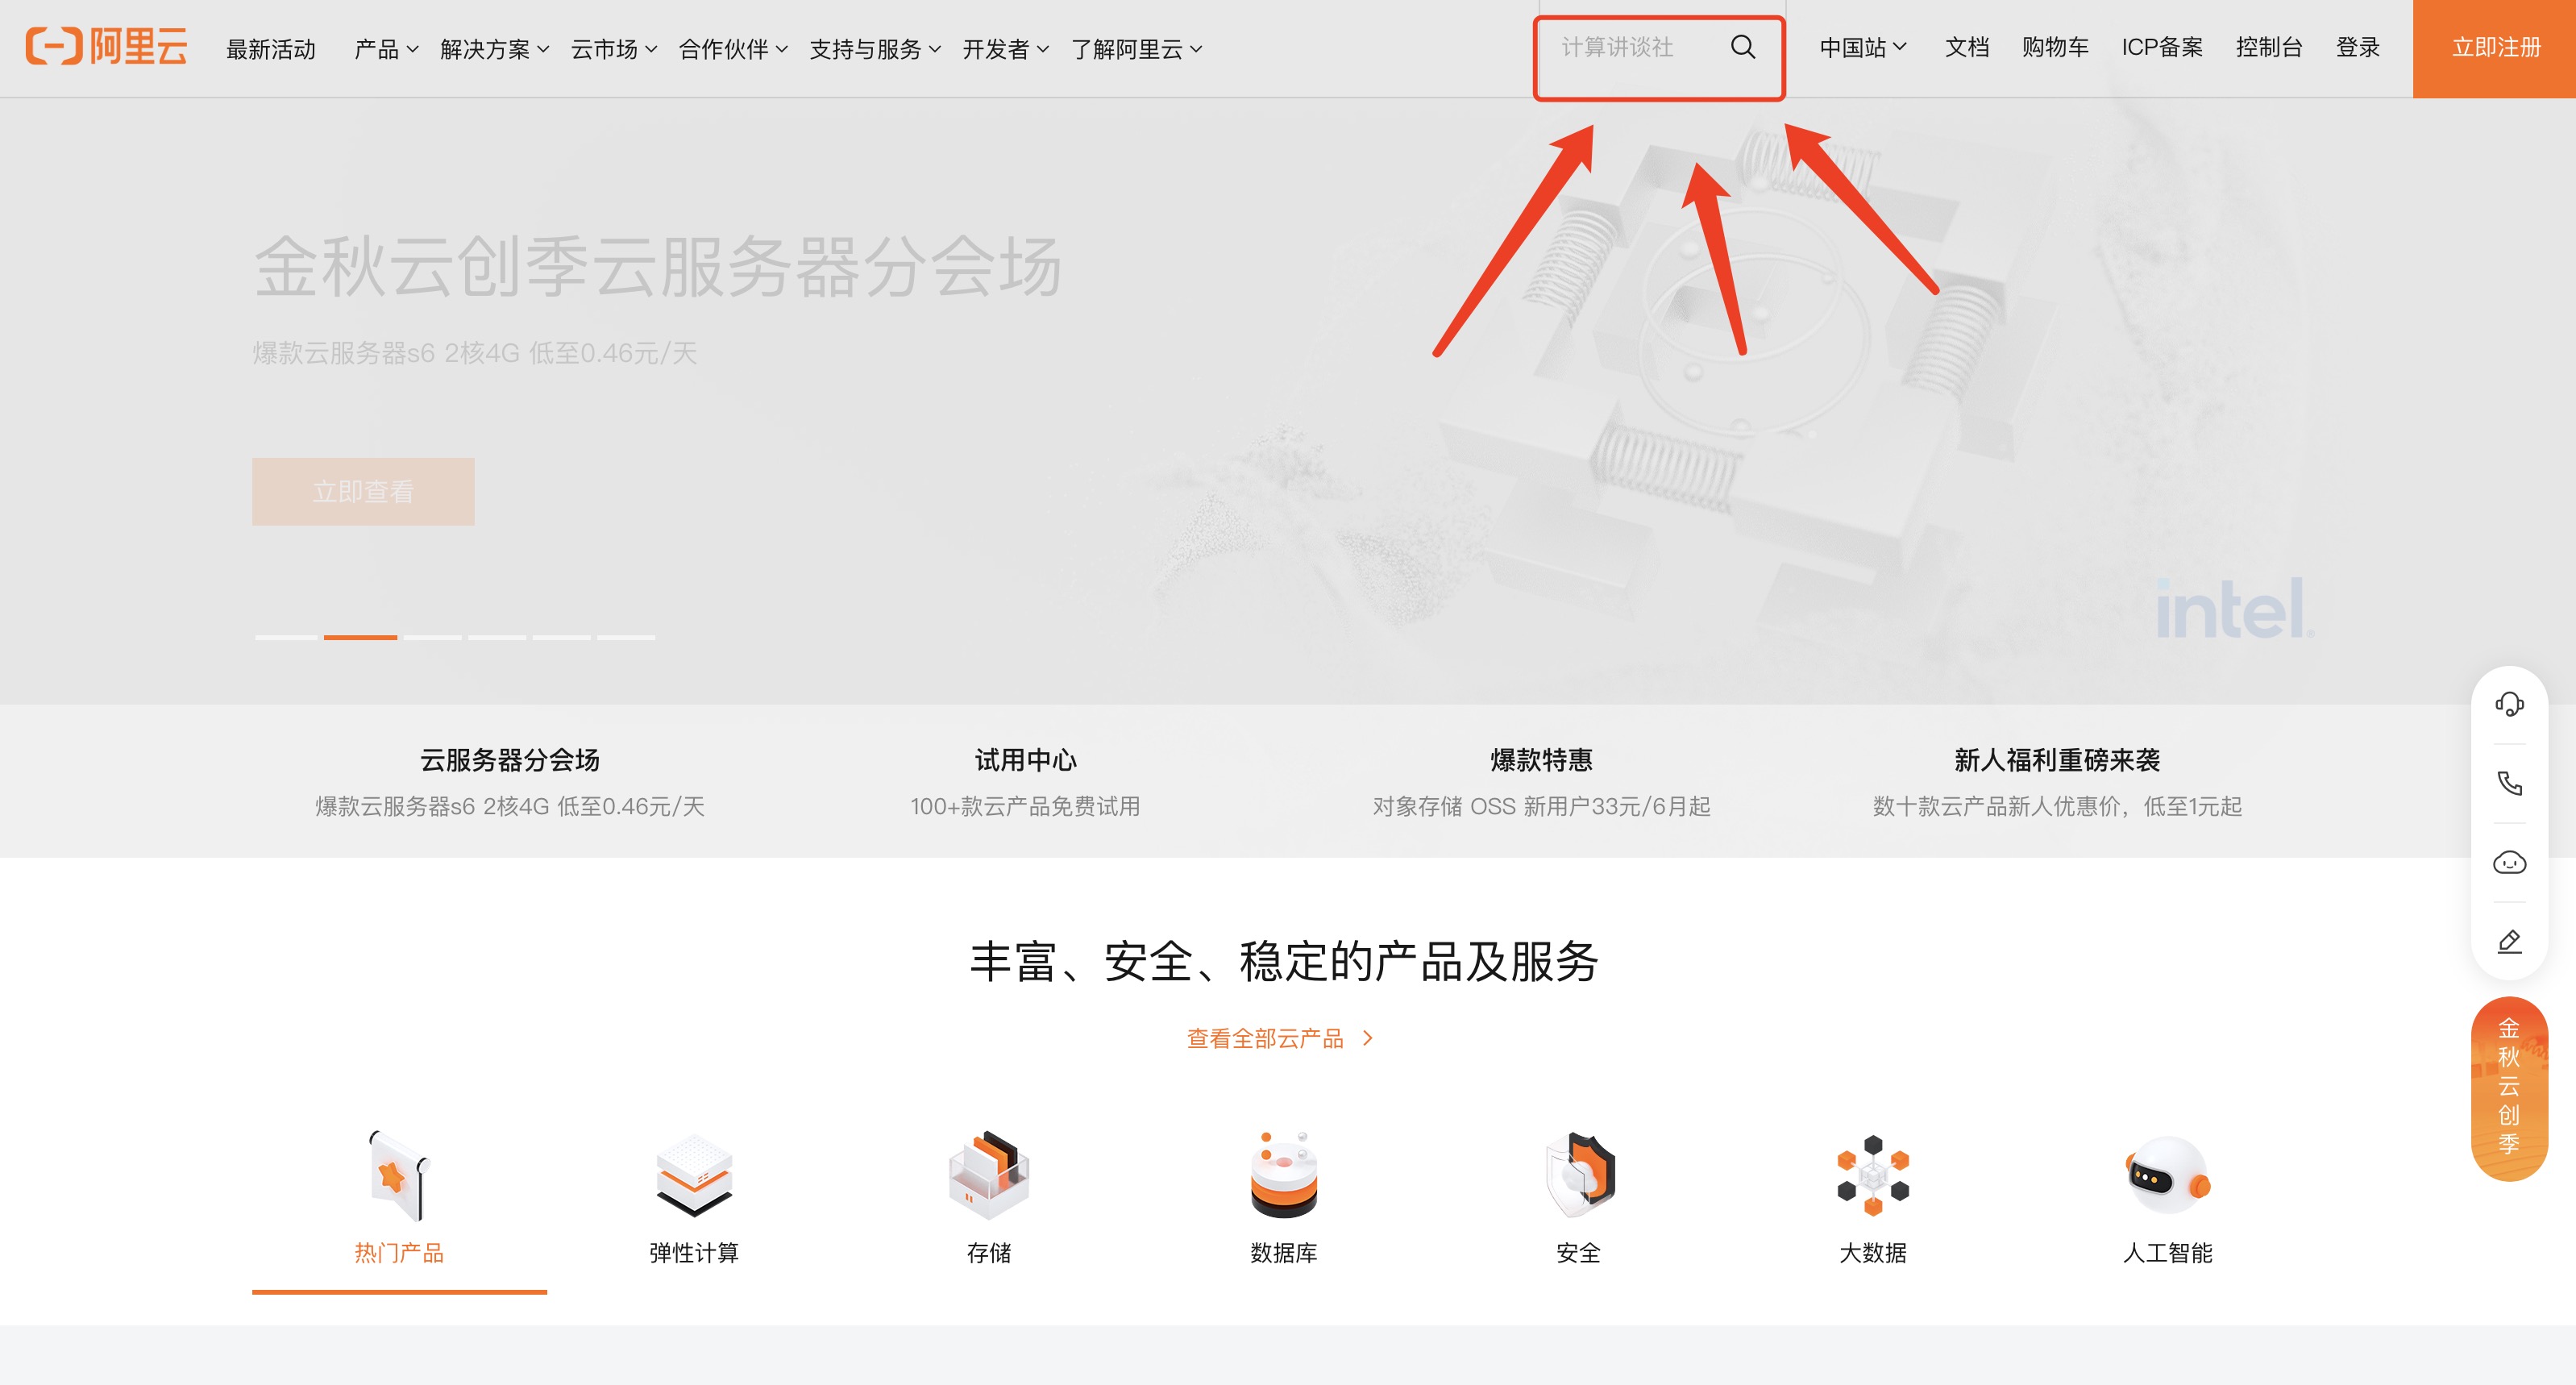Viewport: 2576px width, 1385px height.
Task: Open 最新活动 in navigation bar
Action: pyautogui.click(x=270, y=49)
